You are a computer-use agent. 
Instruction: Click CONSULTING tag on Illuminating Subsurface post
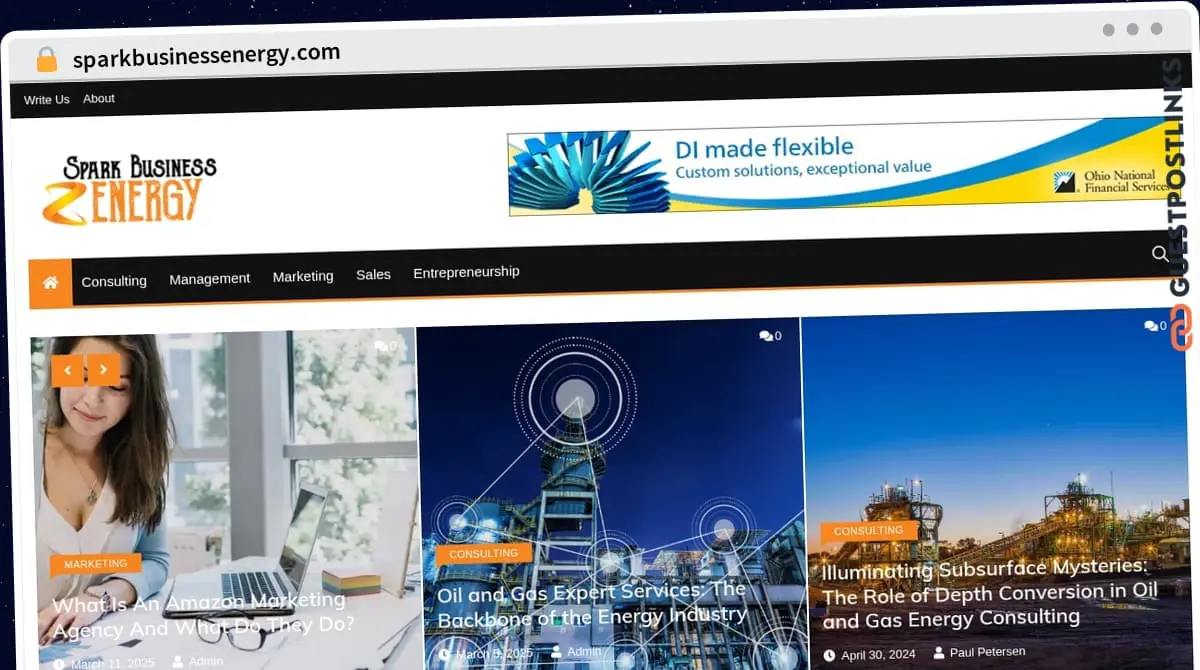click(868, 531)
